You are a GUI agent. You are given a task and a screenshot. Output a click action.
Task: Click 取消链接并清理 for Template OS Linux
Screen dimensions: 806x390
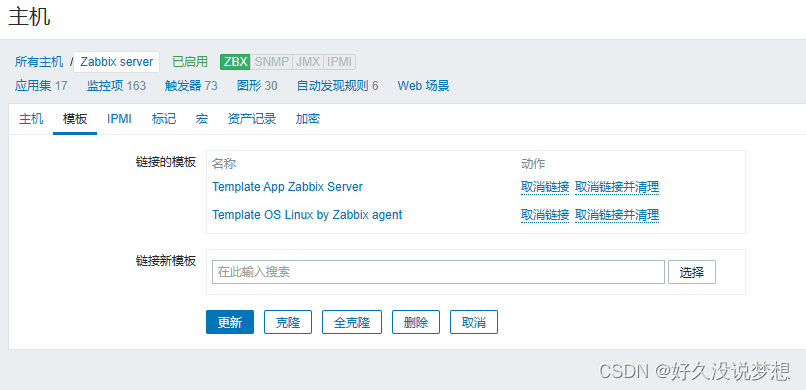click(617, 215)
